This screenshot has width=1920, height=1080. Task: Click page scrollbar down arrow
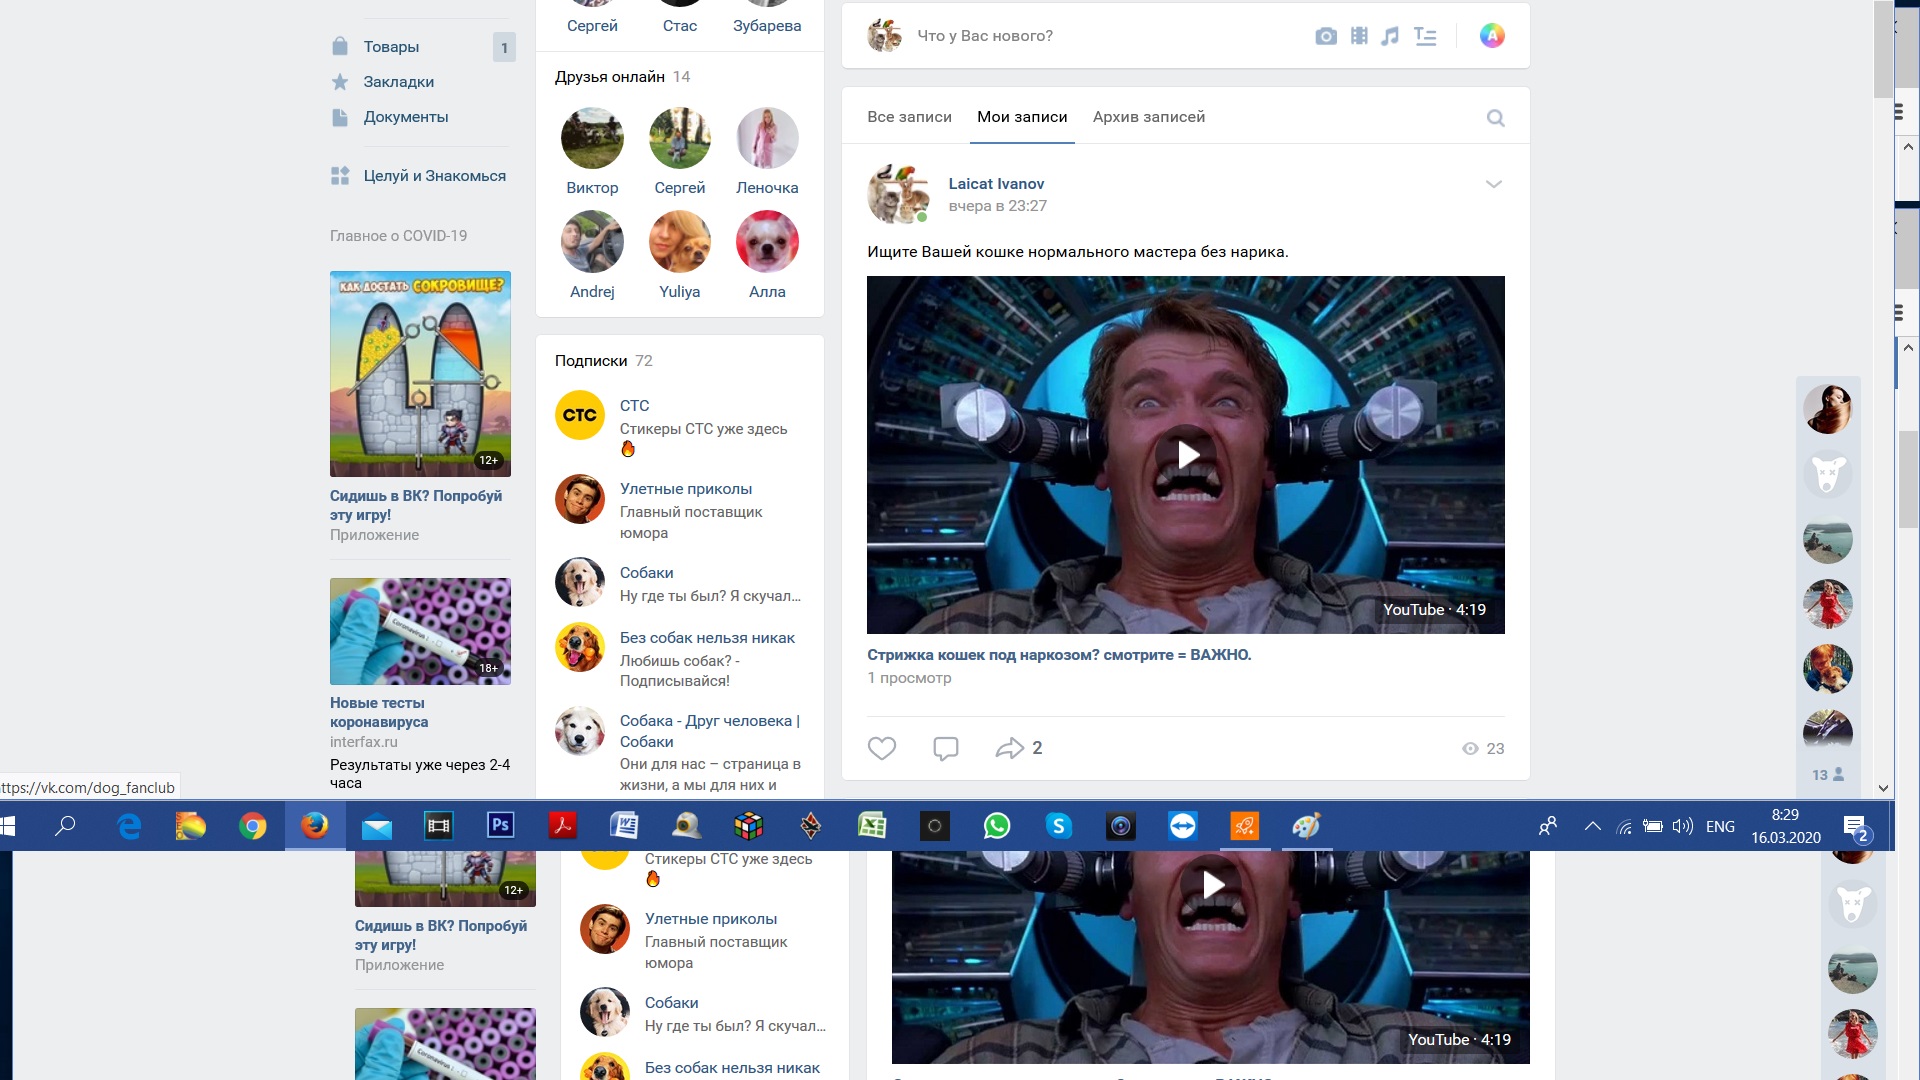pos(1883,788)
